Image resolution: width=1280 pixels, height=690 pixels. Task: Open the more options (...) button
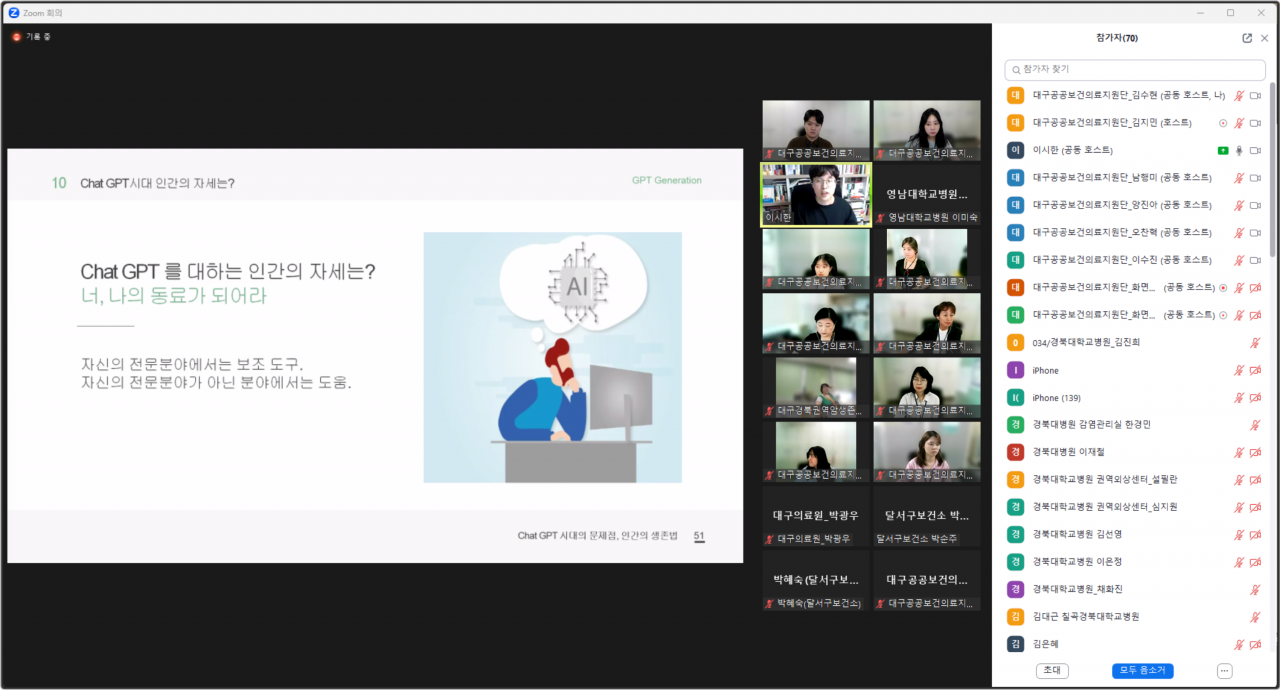(x=1224, y=671)
